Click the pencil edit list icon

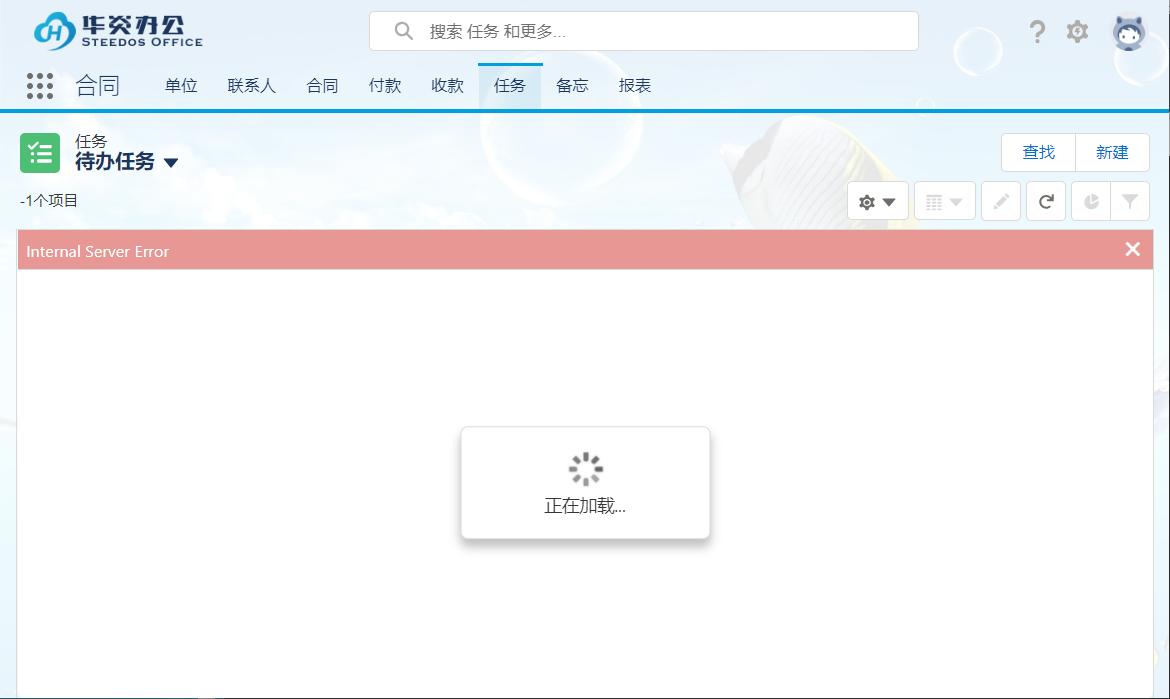pyautogui.click(x=1001, y=201)
